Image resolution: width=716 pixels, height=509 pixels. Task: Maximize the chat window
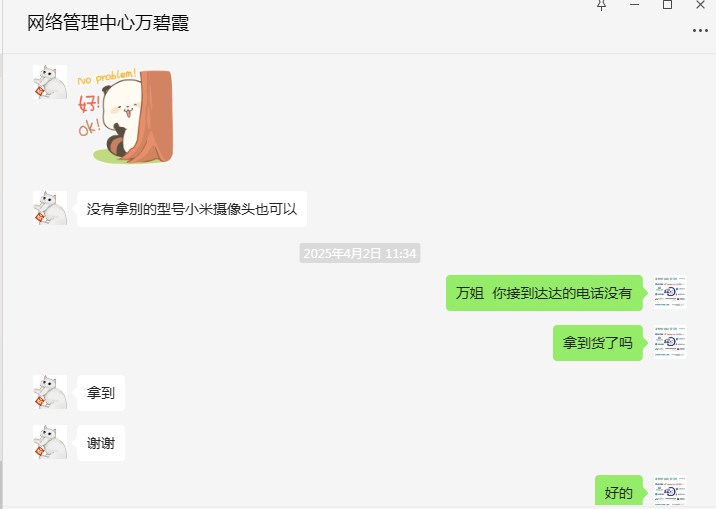click(x=667, y=5)
